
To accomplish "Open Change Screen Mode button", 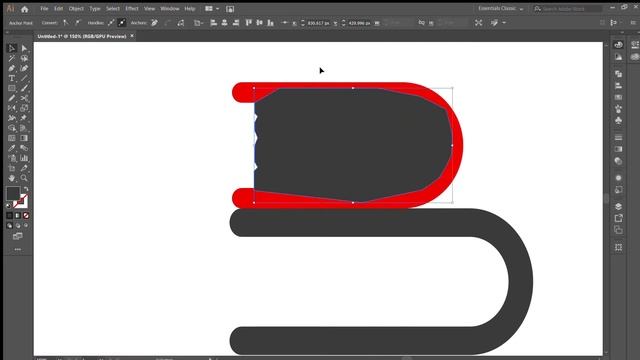I will coord(18,236).
